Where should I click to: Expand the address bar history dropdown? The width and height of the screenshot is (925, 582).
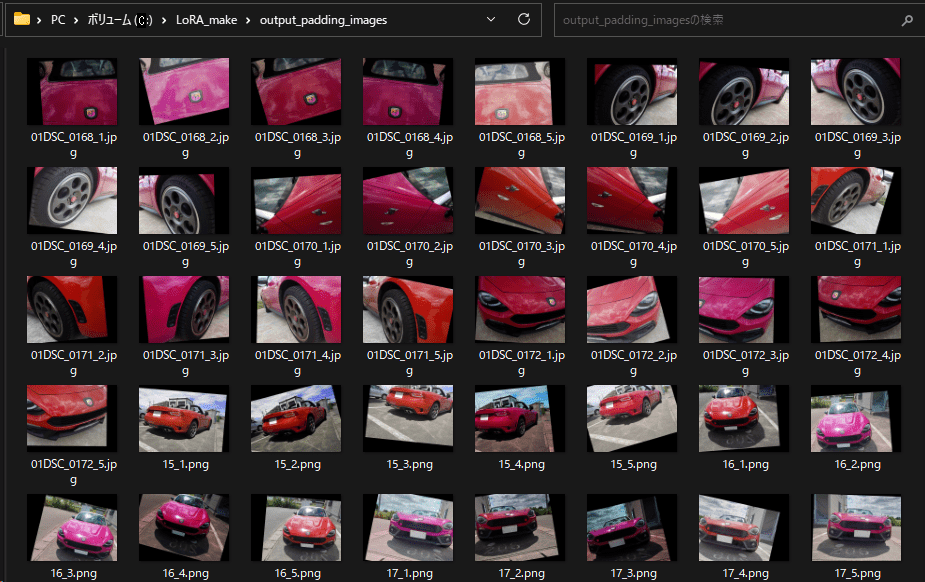point(490,19)
